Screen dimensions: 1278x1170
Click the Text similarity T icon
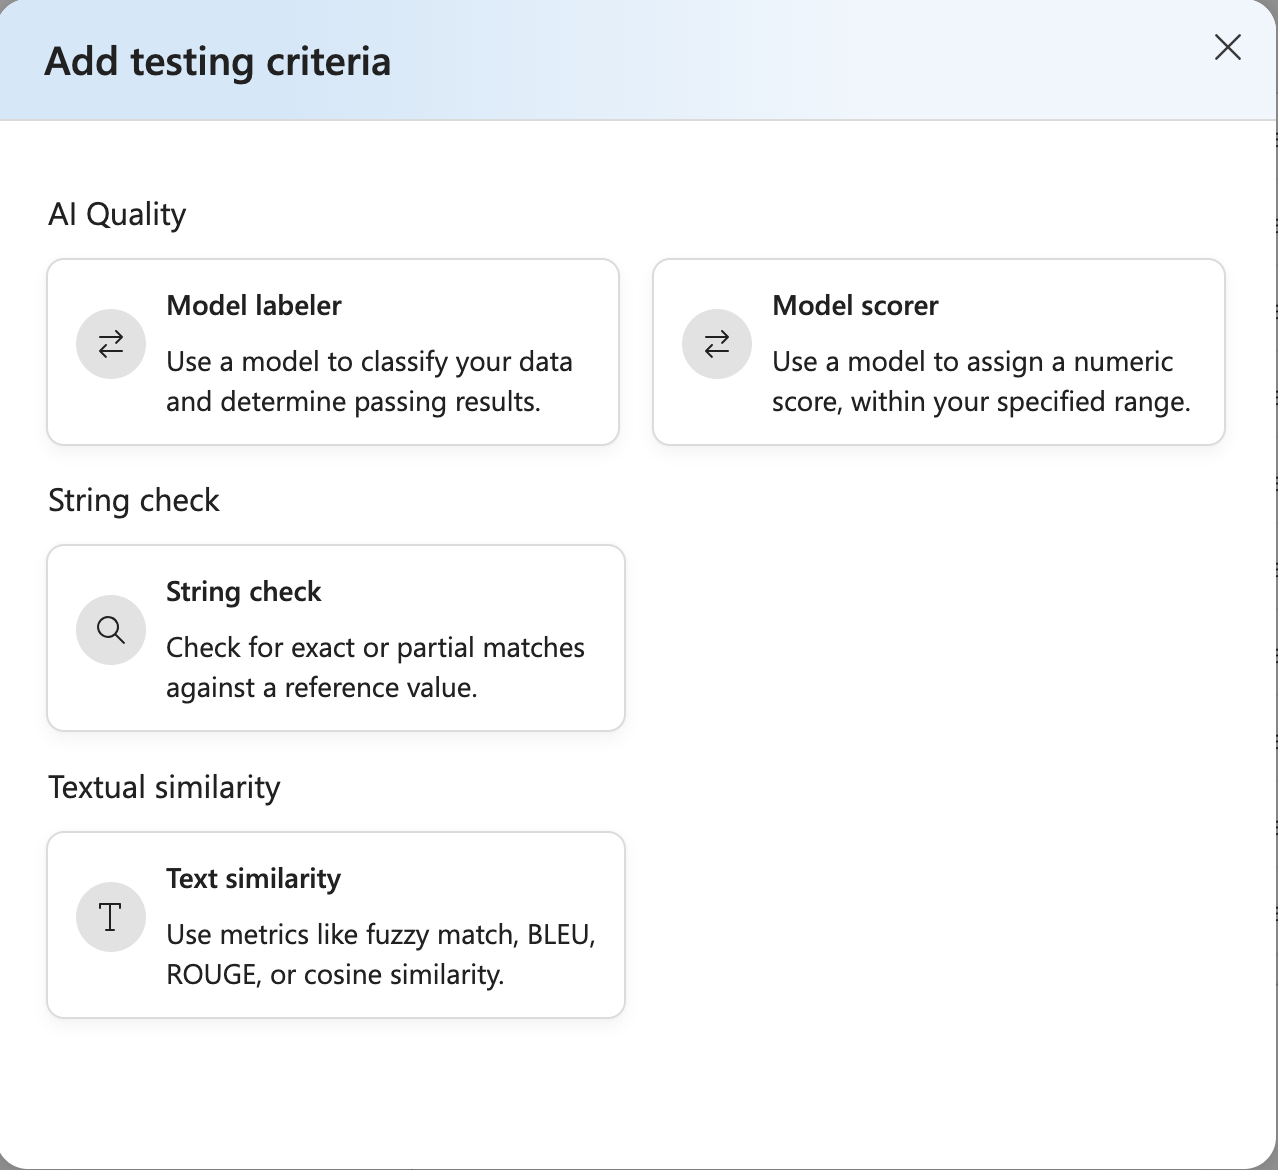(x=111, y=917)
